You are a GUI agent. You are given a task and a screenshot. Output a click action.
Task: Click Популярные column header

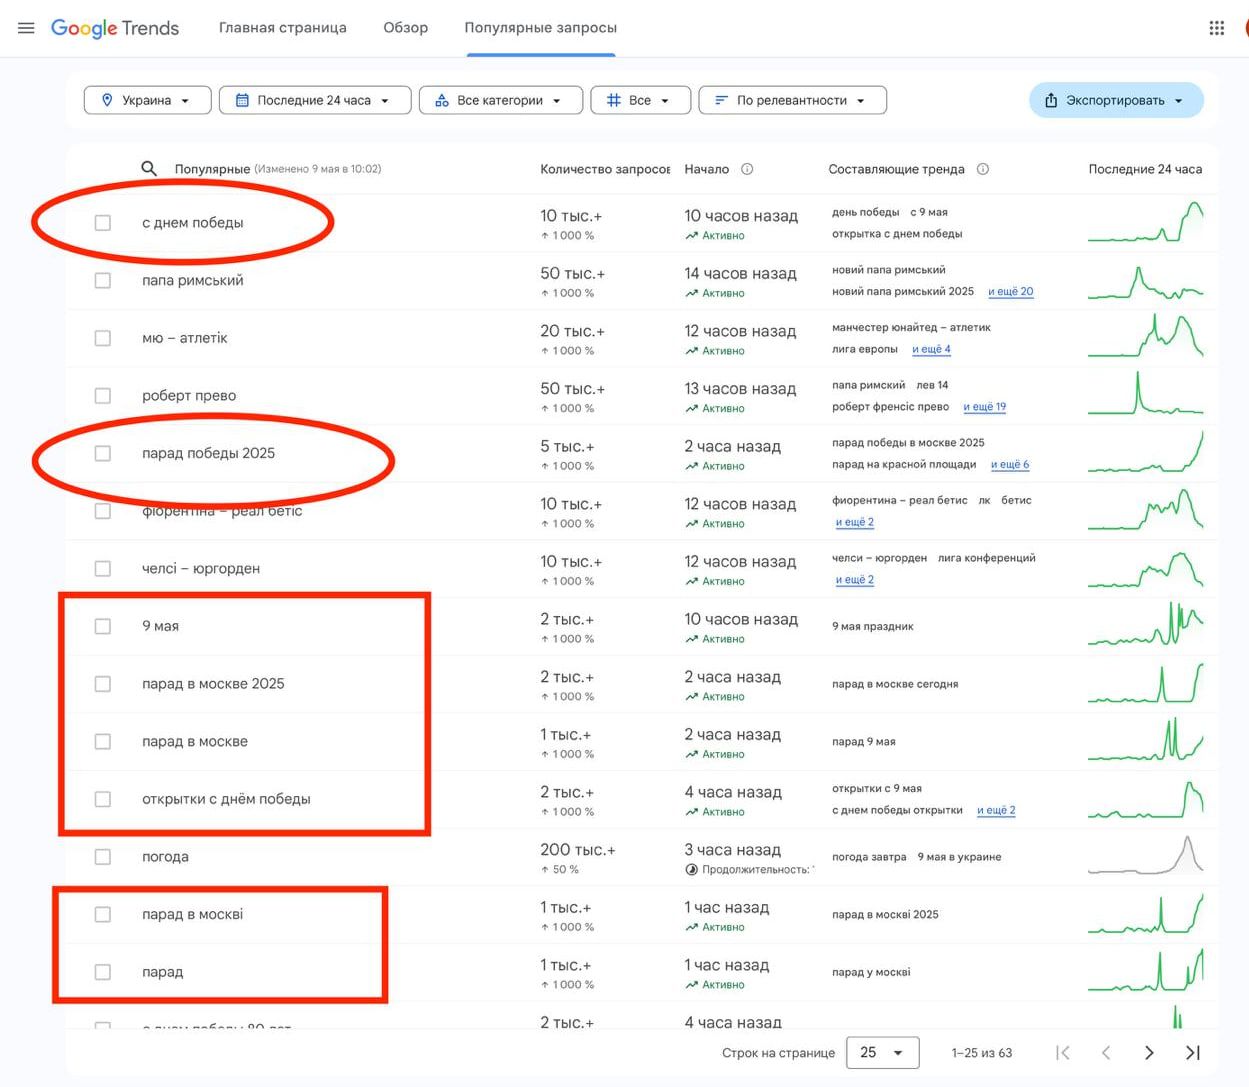(212, 169)
